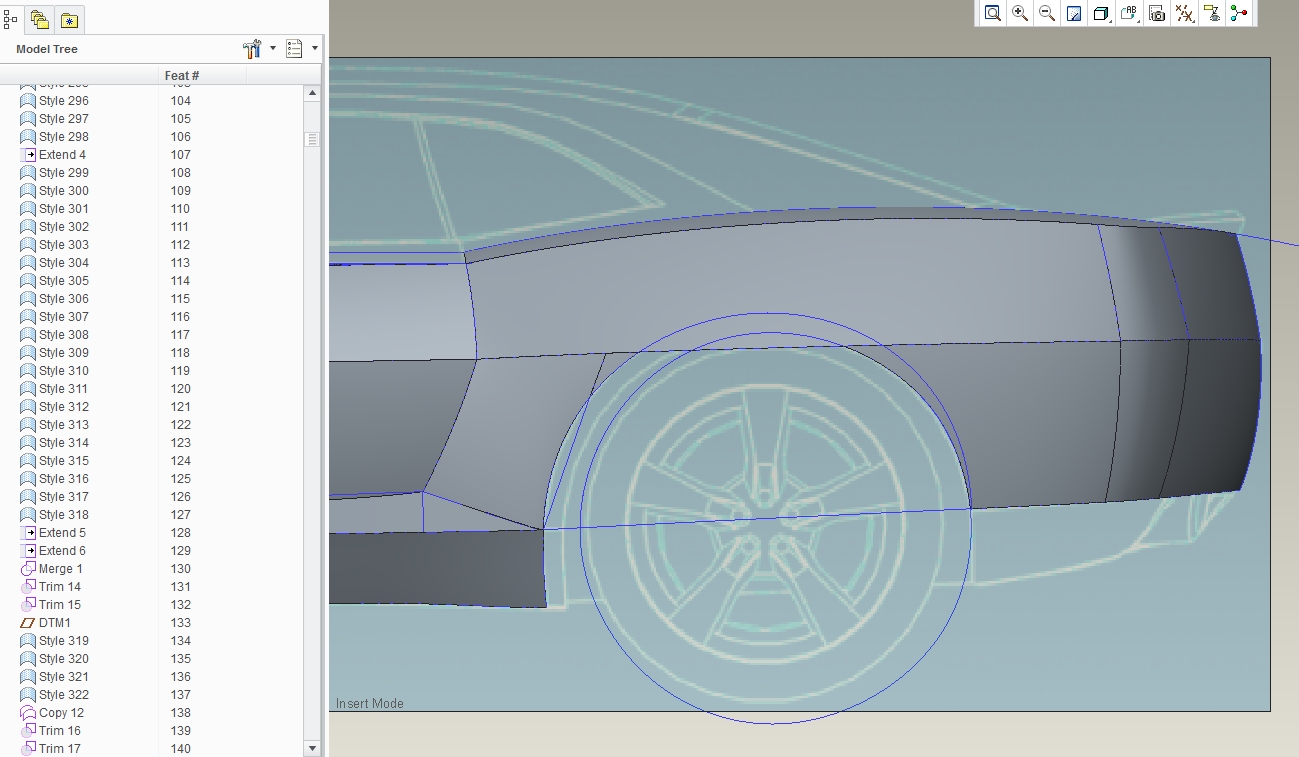Click feature number 133 cell

[x=181, y=623]
